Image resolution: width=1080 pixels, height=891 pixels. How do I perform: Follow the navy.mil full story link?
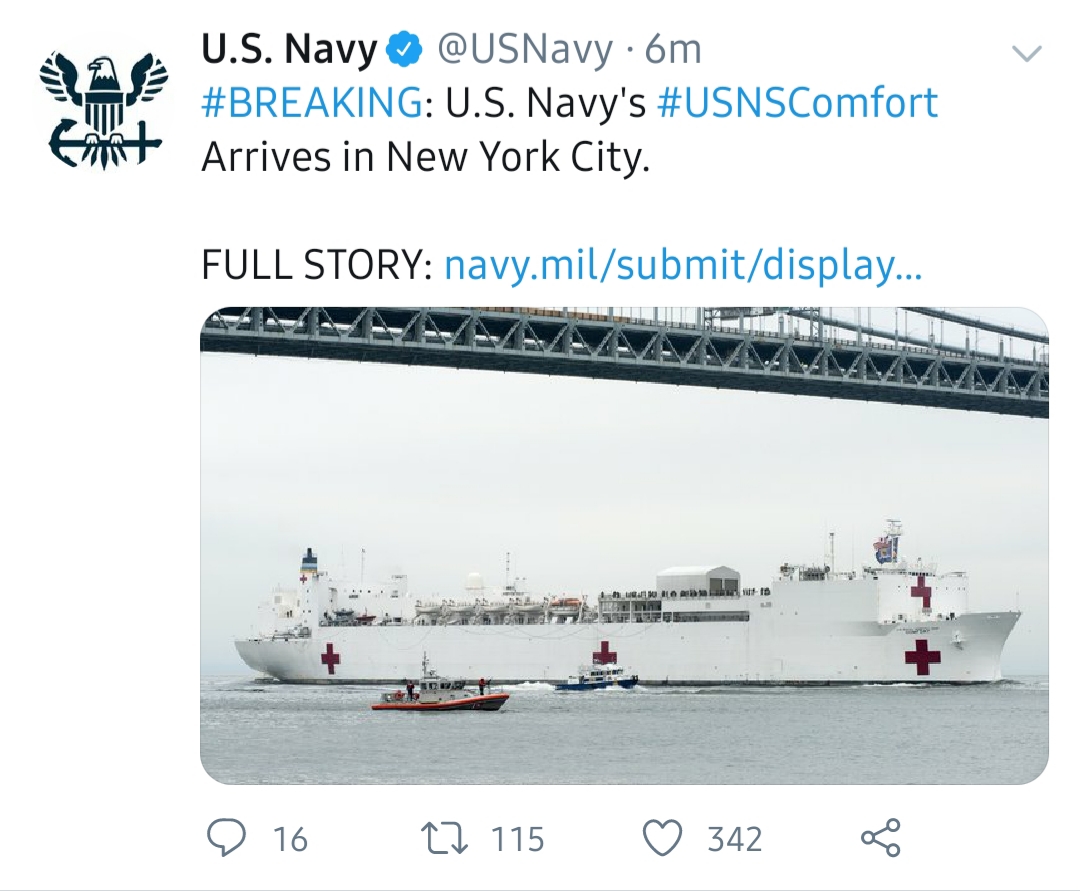tap(683, 265)
